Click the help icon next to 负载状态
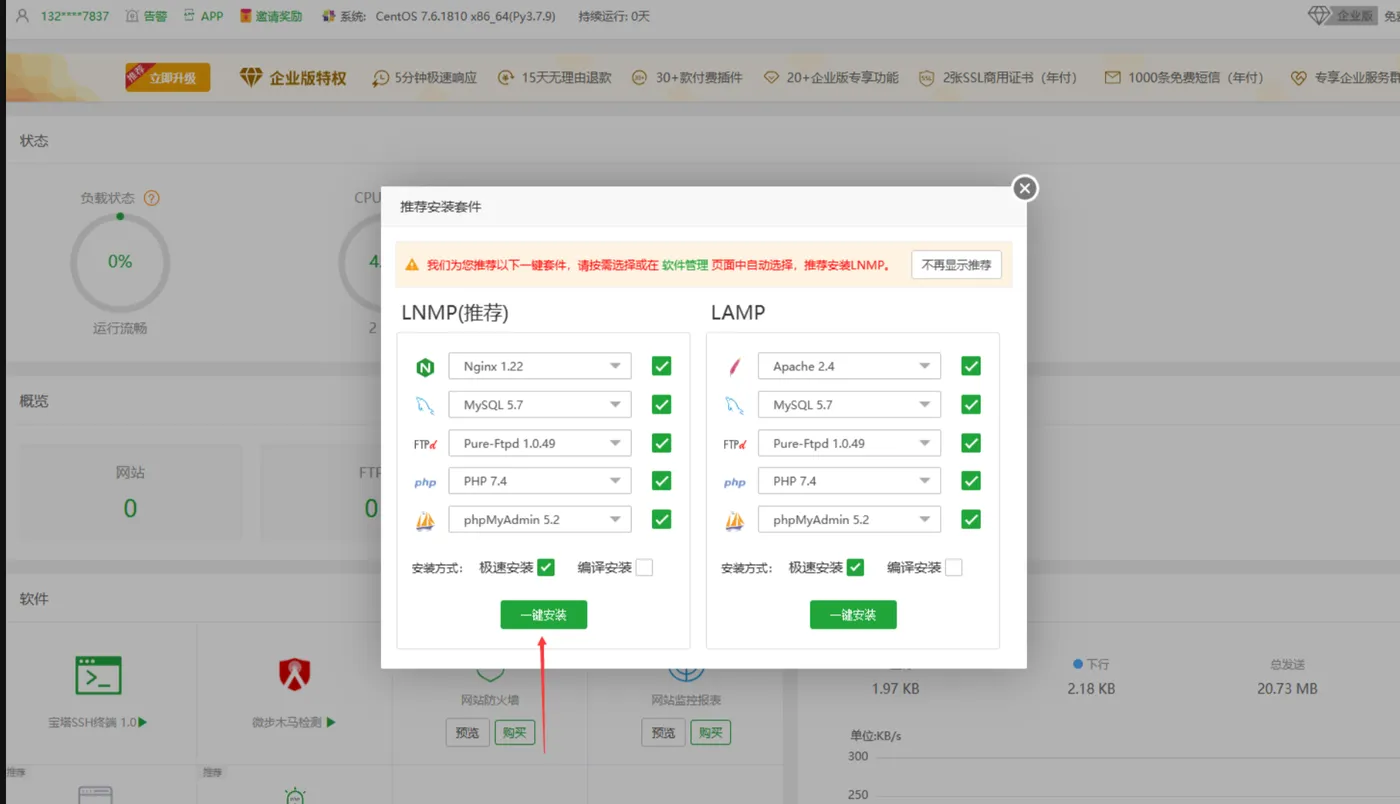Image resolution: width=1400 pixels, height=804 pixels. pyautogui.click(x=152, y=198)
